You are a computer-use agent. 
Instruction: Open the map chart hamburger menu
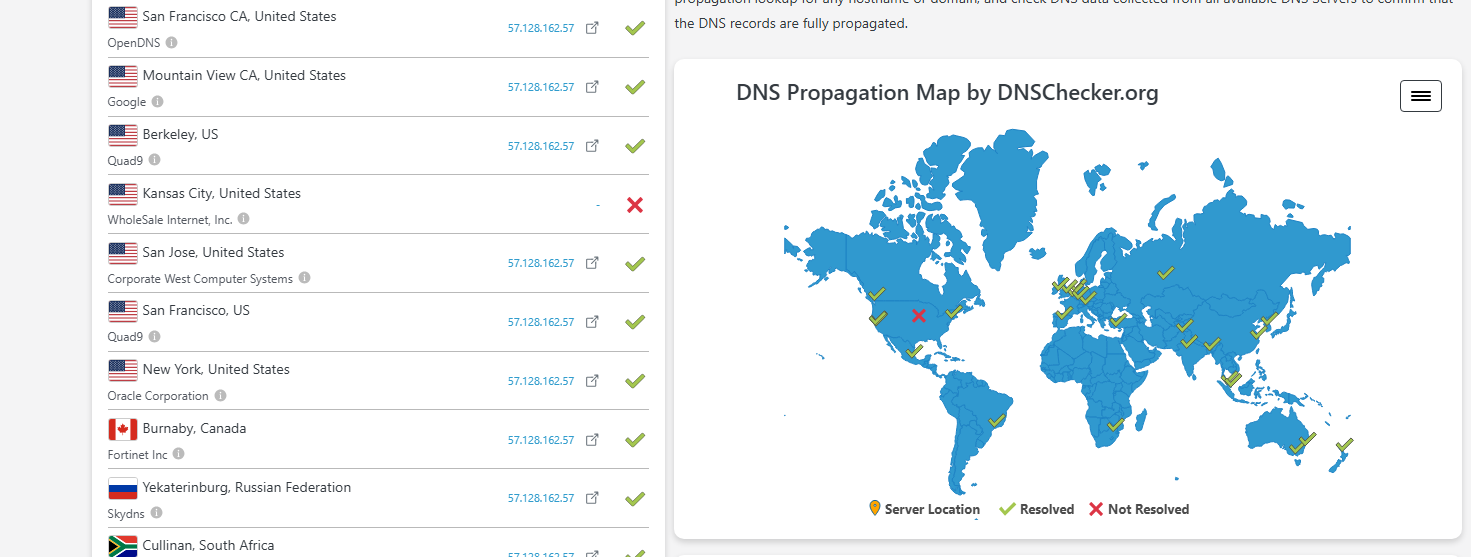(x=1420, y=96)
